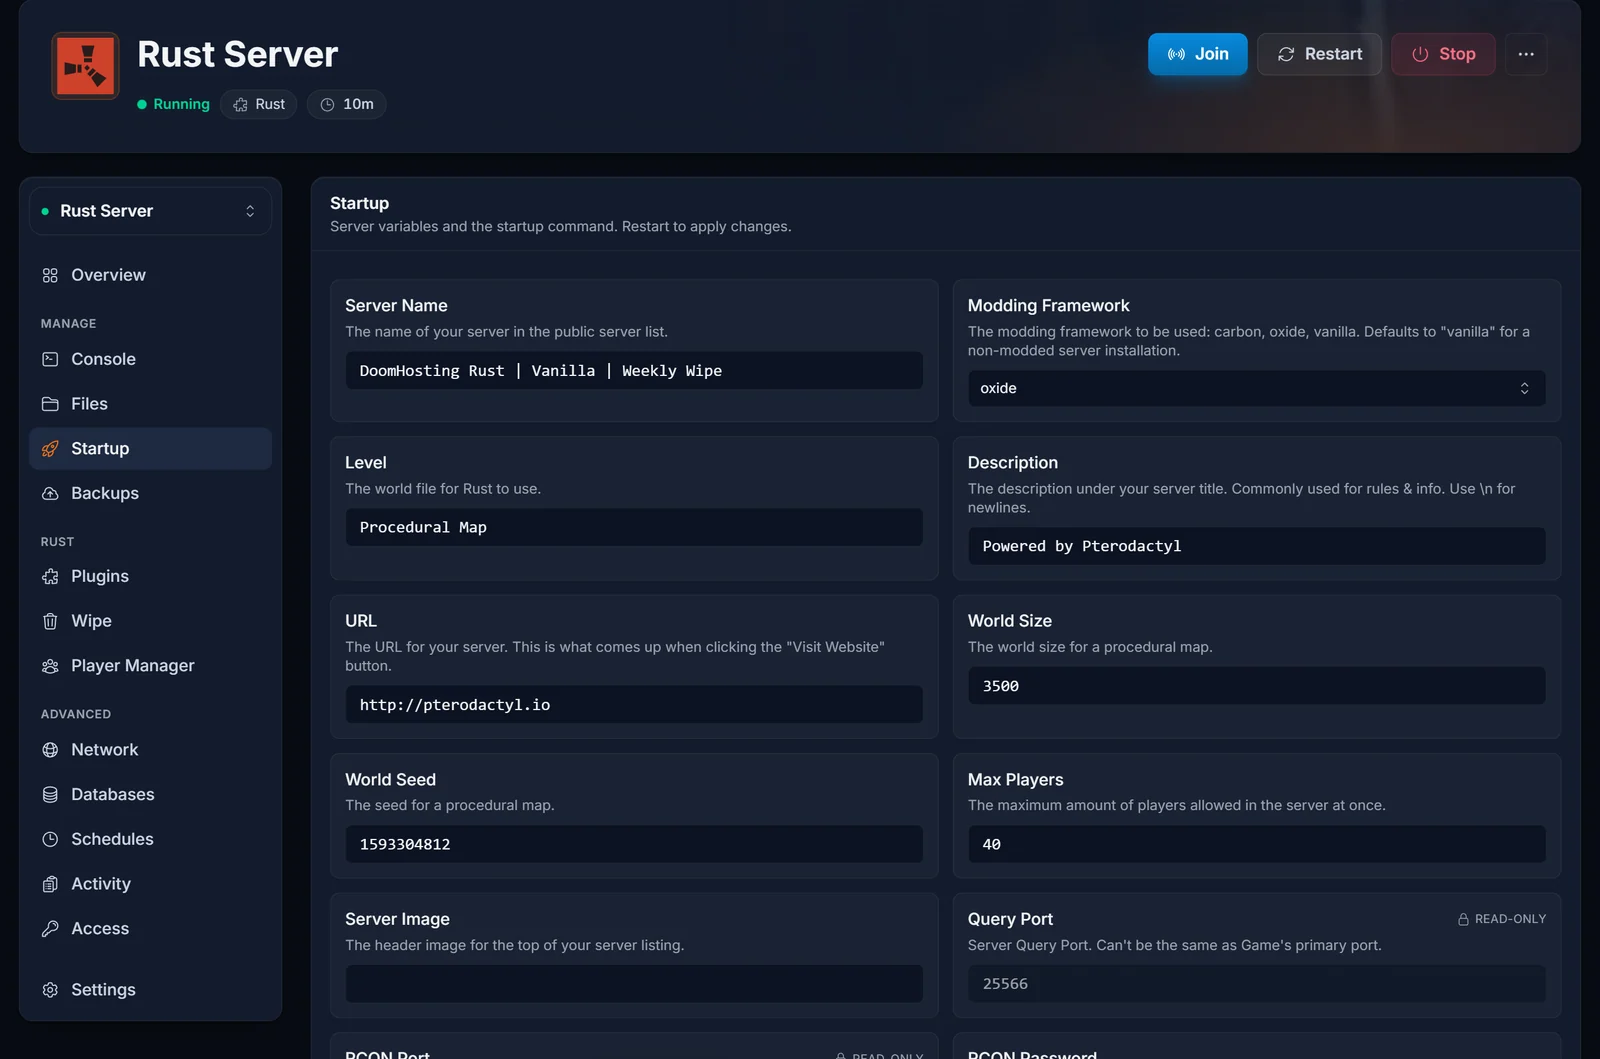Click the 10m uptime badge
The height and width of the screenshot is (1059, 1600).
click(347, 104)
